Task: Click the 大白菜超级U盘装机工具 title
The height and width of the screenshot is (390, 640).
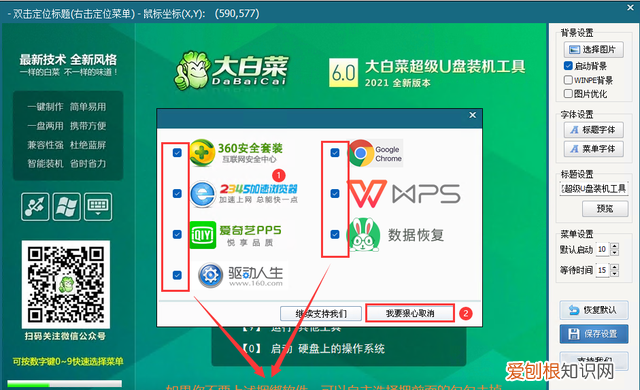Action: click(x=445, y=66)
